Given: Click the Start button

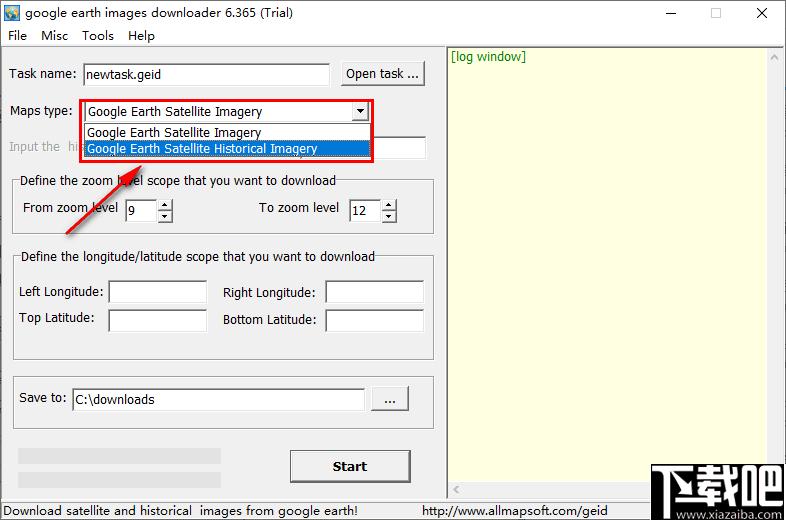Looking at the screenshot, I should coord(350,466).
